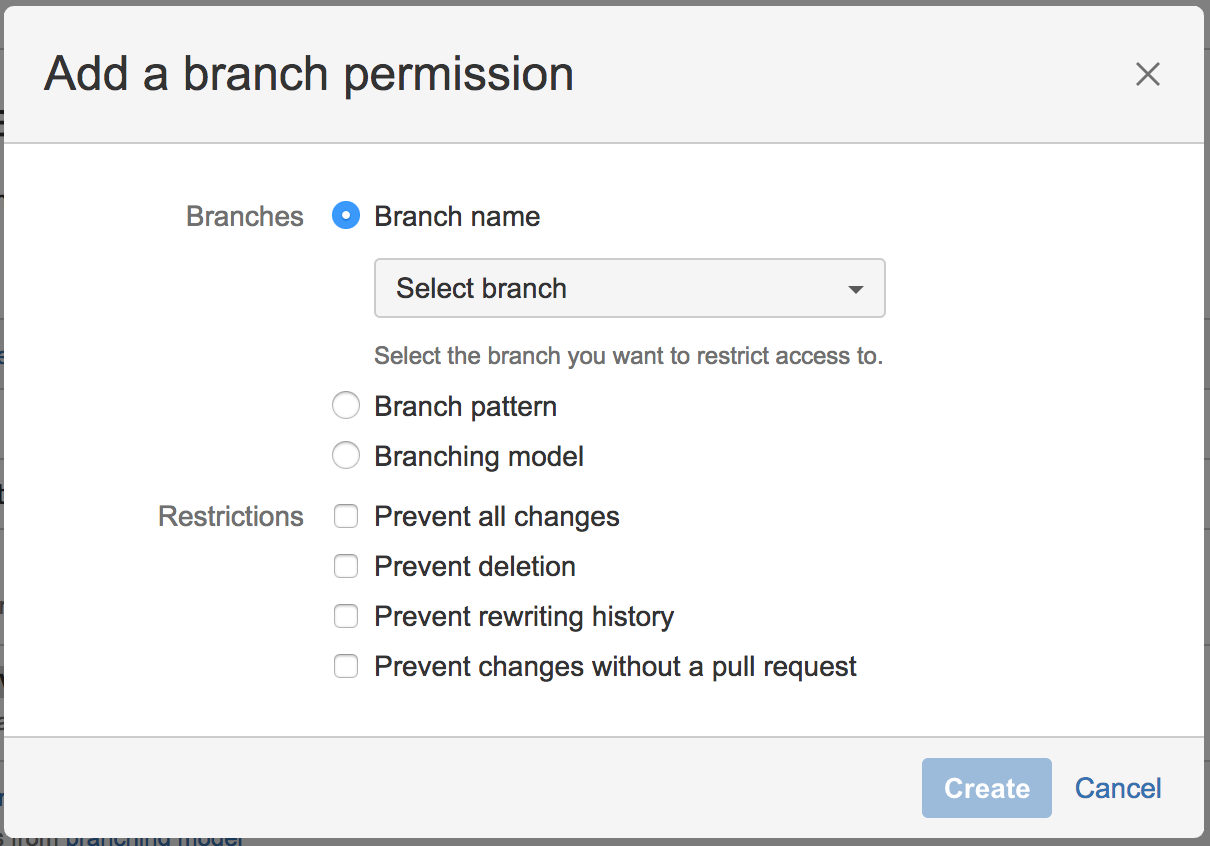The height and width of the screenshot is (846, 1210).
Task: Click the "Prevent rewriting history" label text
Action: (x=524, y=617)
